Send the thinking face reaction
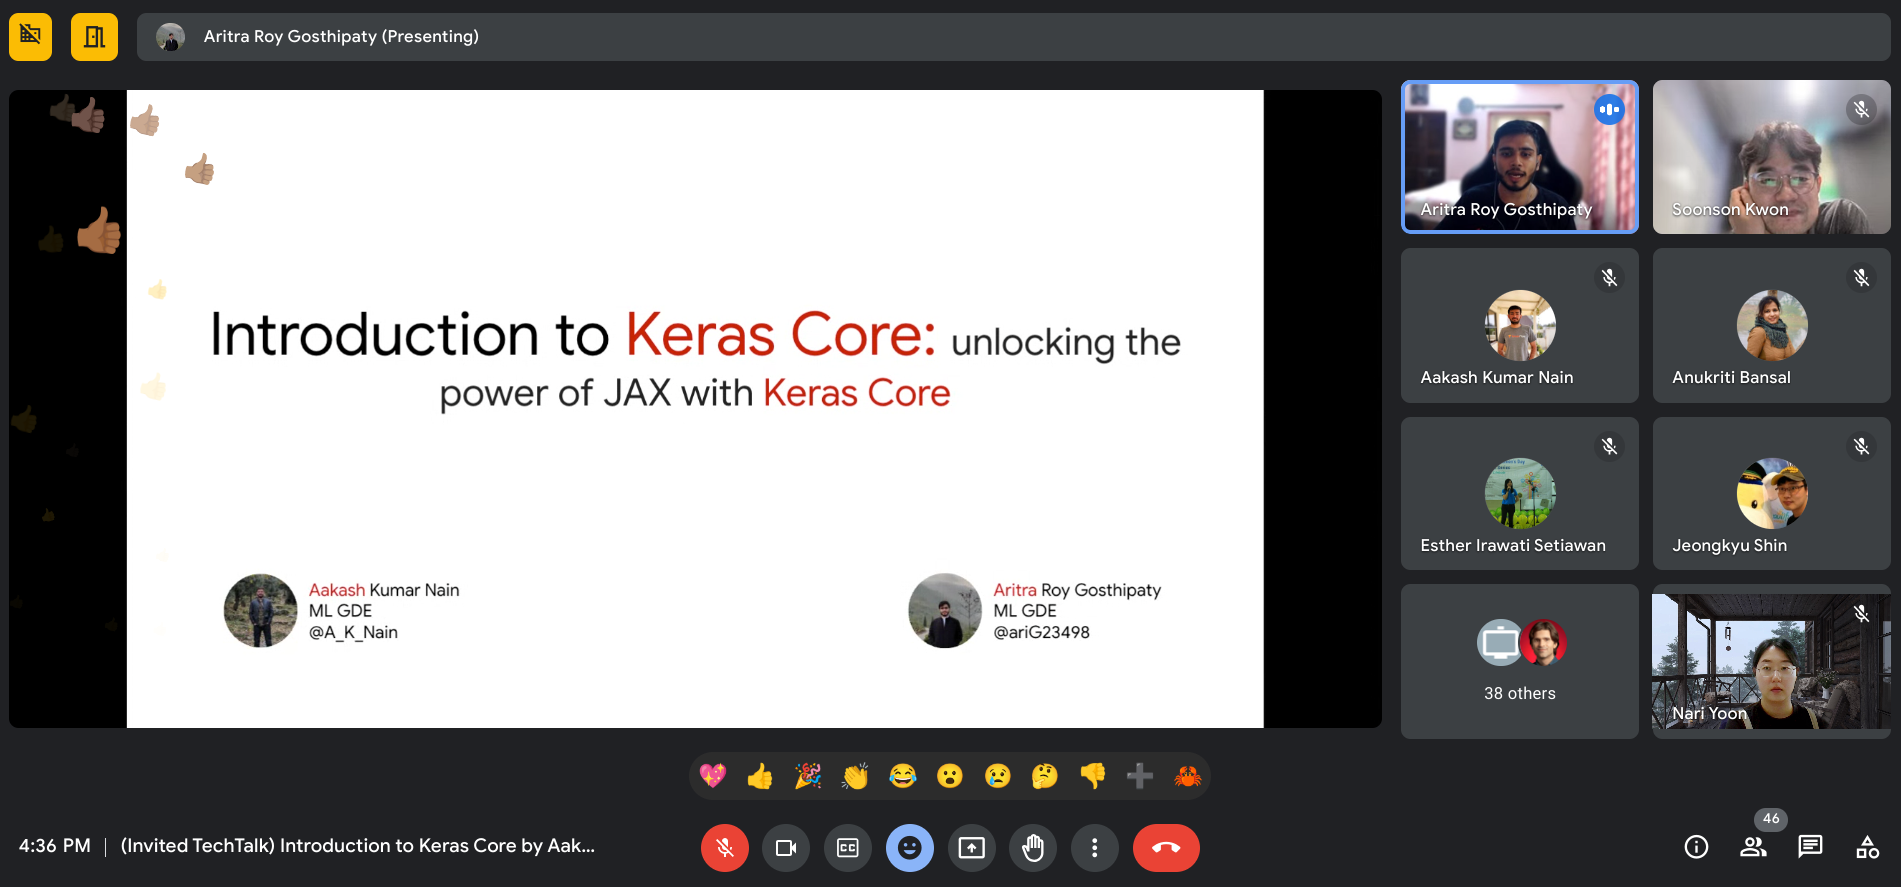The image size is (1901, 887). pyautogui.click(x=1045, y=776)
